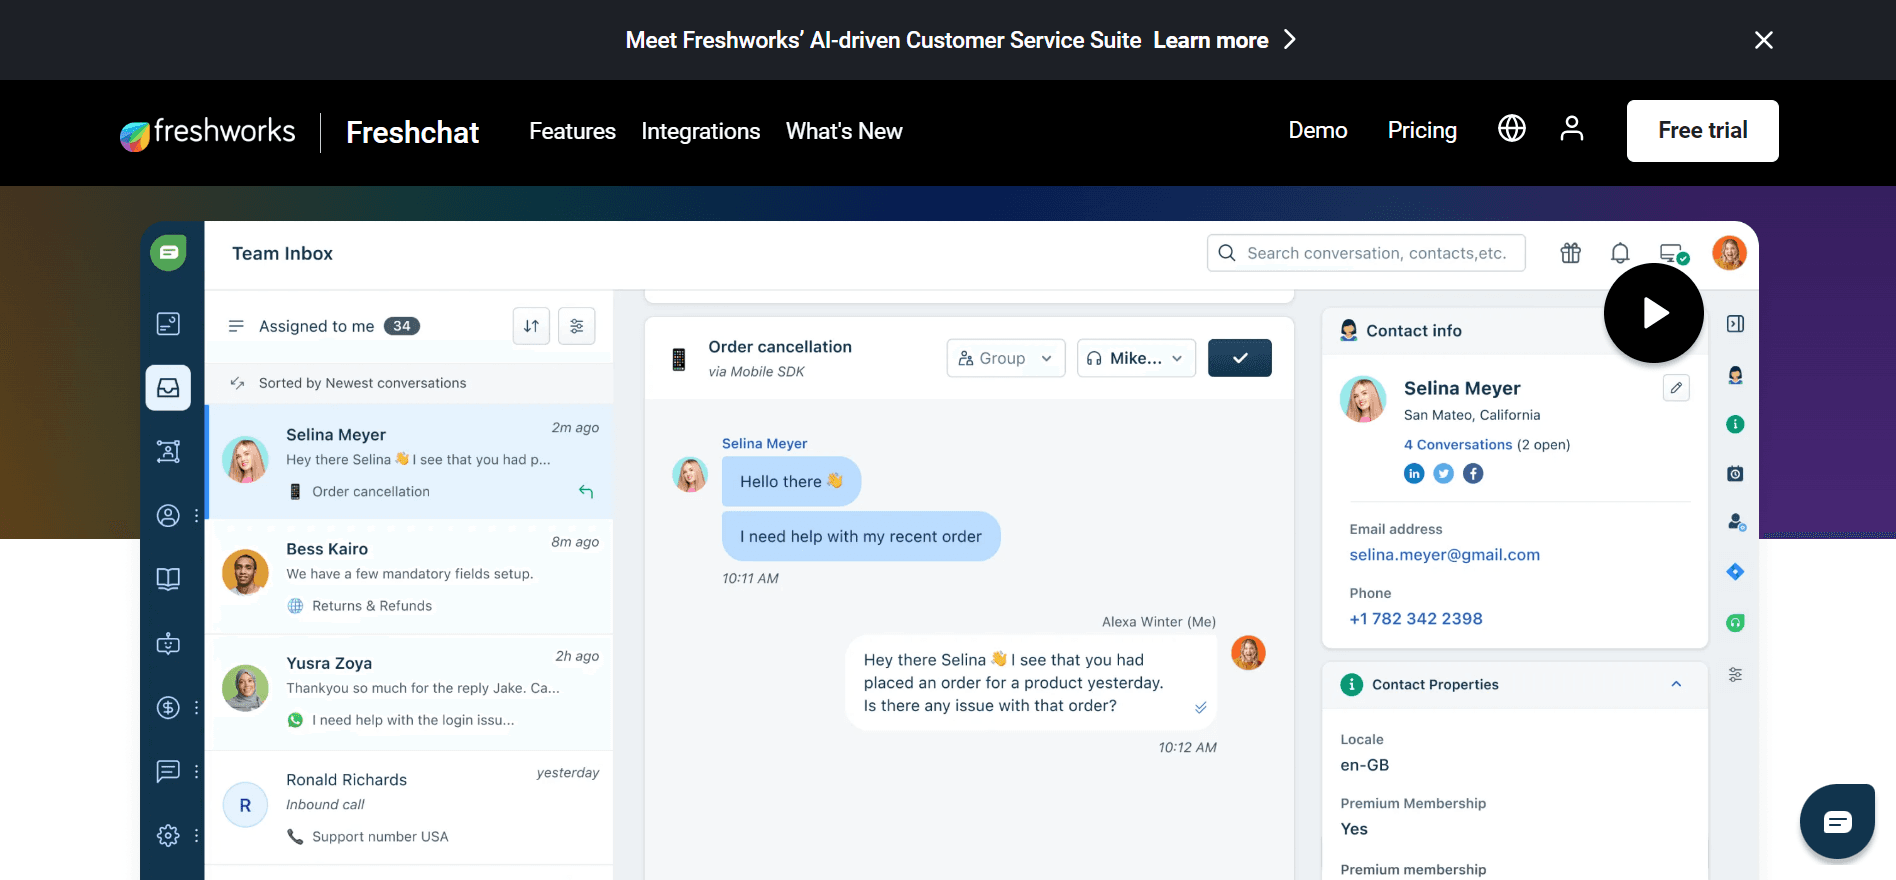Open the sliders icon in right rail
The width and height of the screenshot is (1896, 880).
(1735, 675)
